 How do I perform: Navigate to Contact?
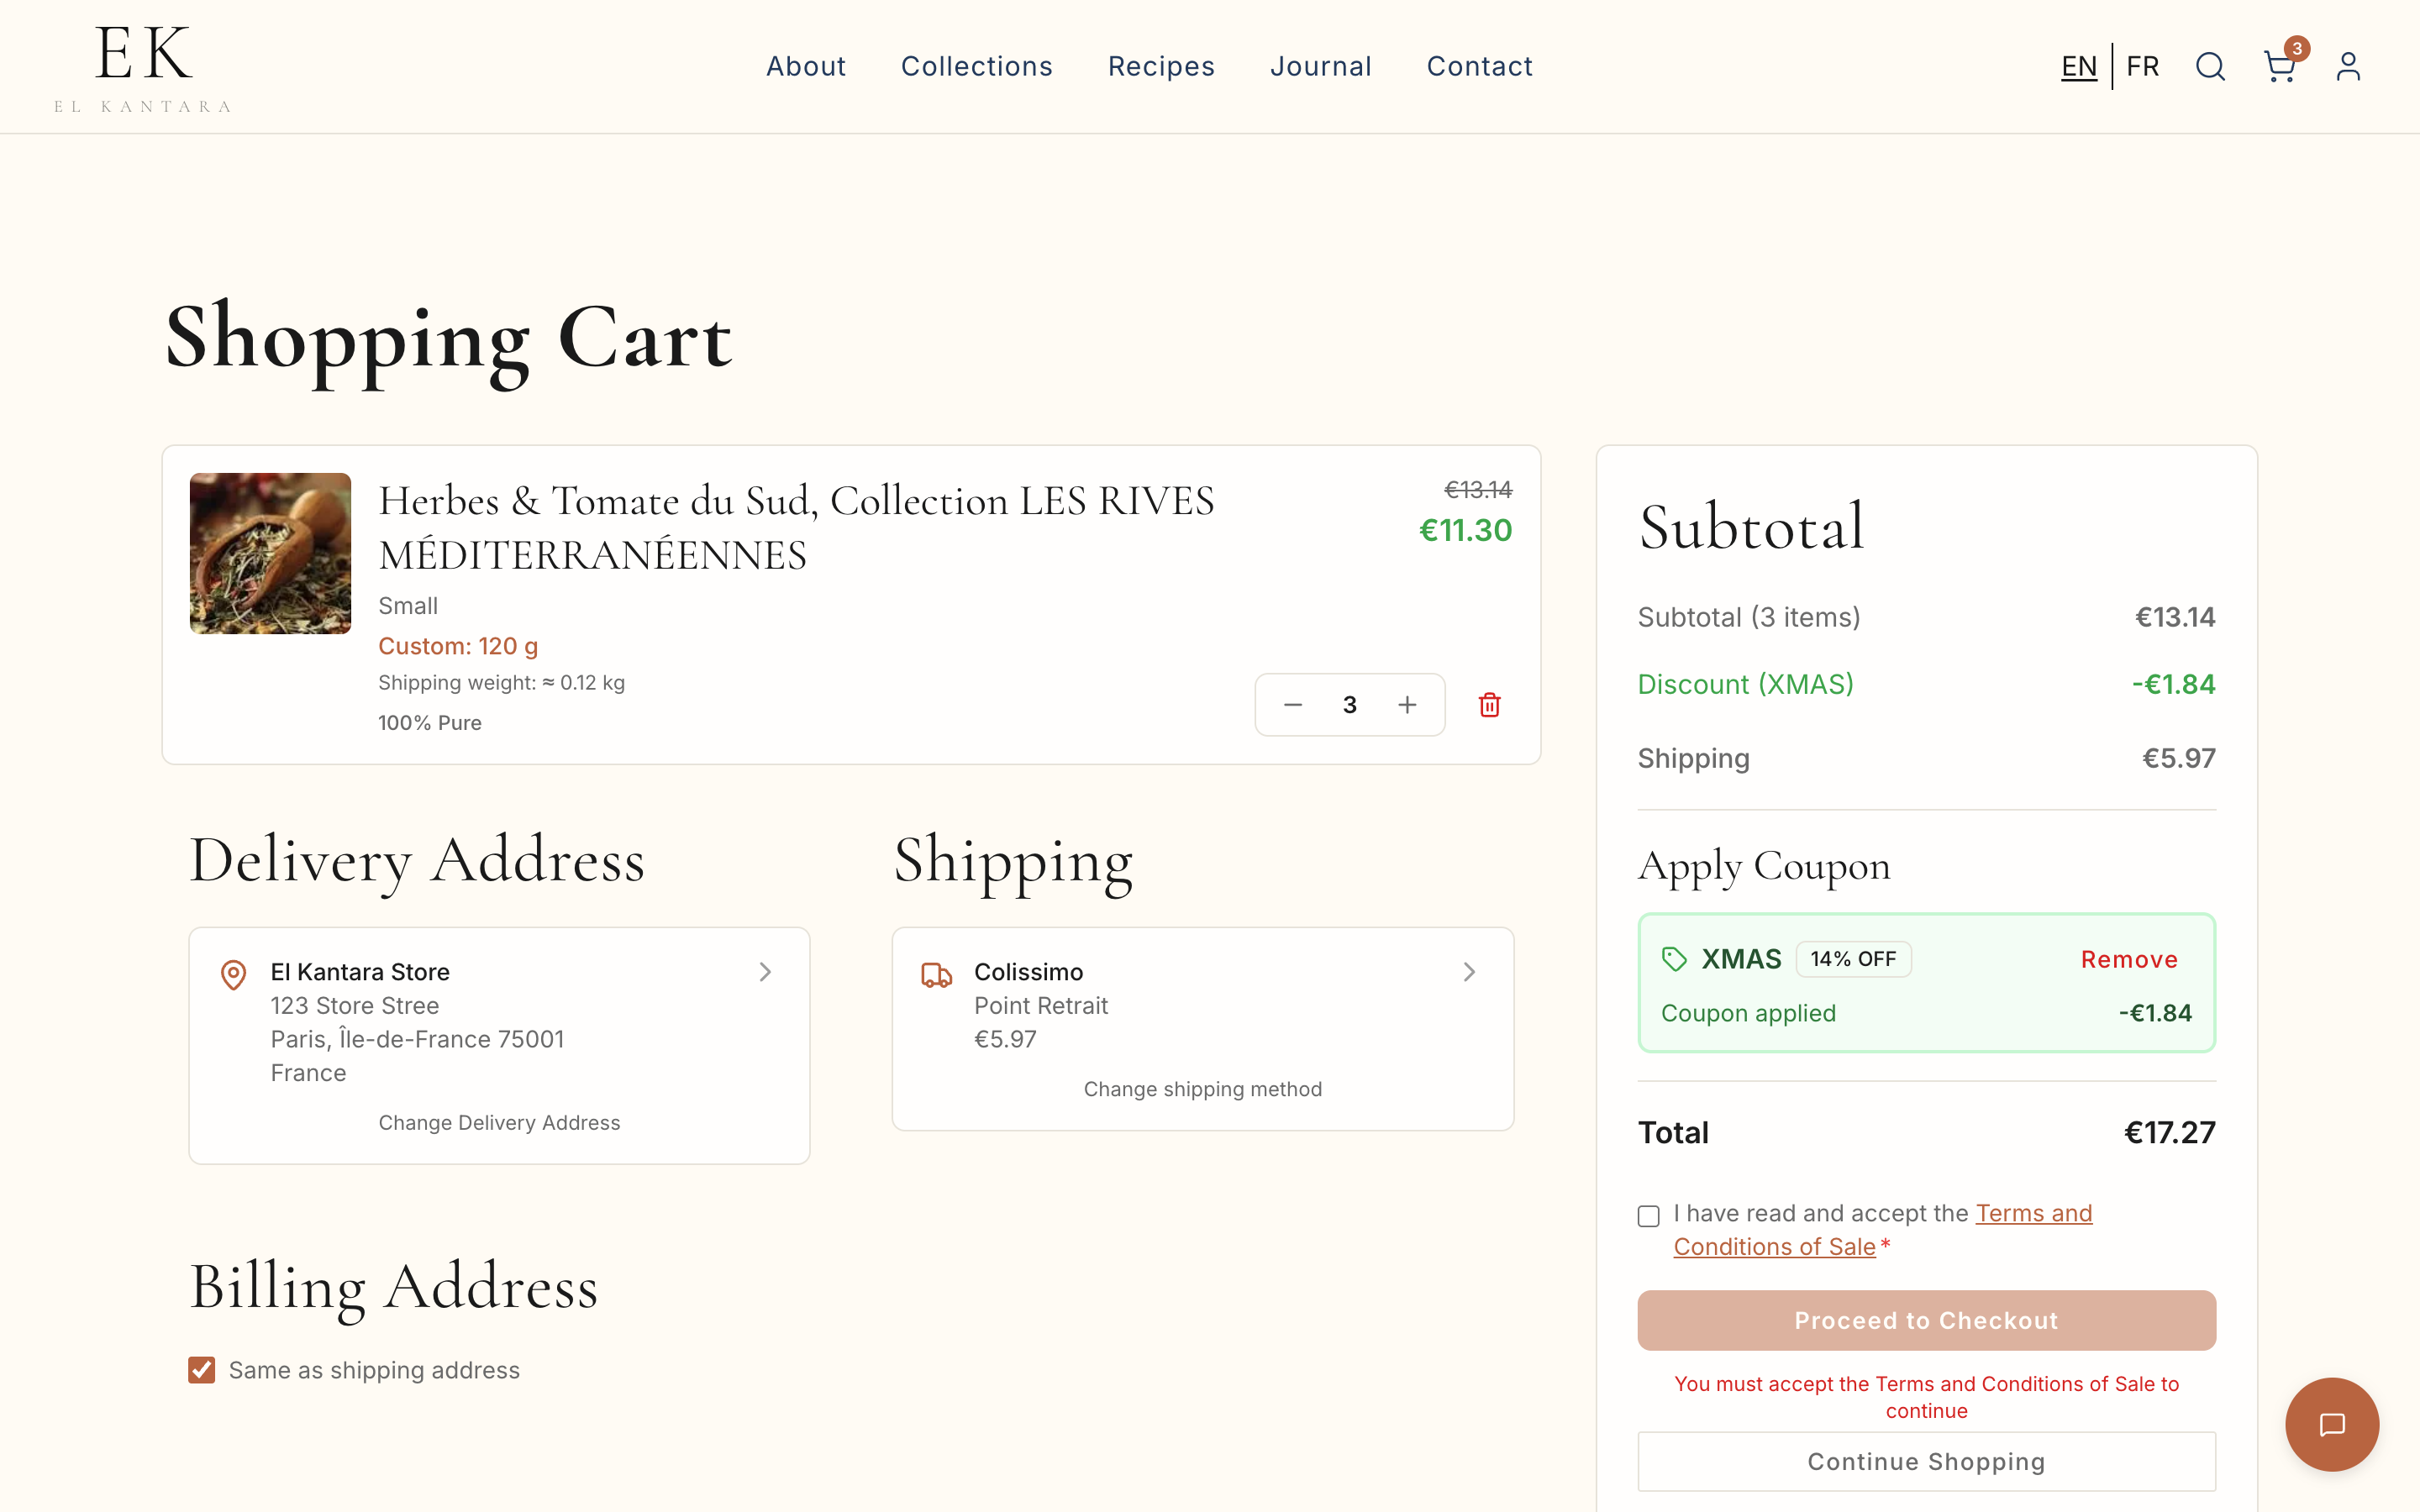[x=1479, y=67]
